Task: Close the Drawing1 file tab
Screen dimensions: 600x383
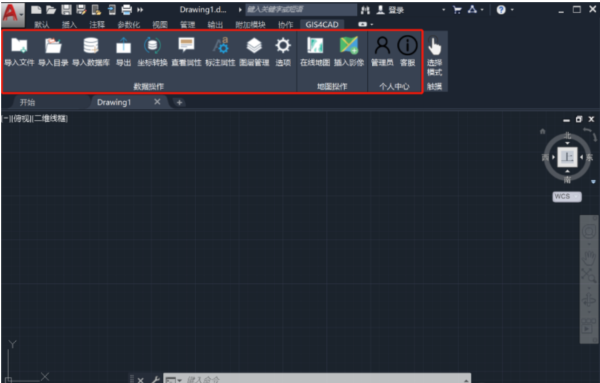Action: [157, 102]
